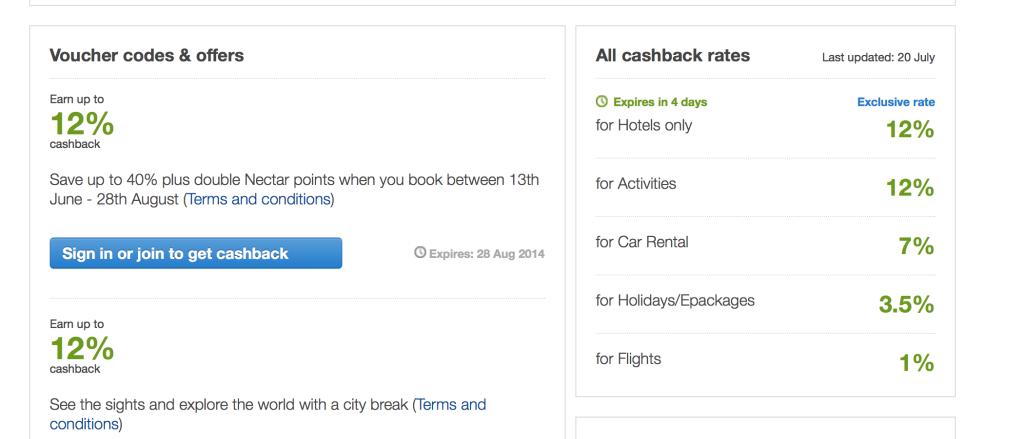The width and height of the screenshot is (1024, 439).
Task: Click the 3.5% value for Holidays/Epackages
Action: pos(905,304)
